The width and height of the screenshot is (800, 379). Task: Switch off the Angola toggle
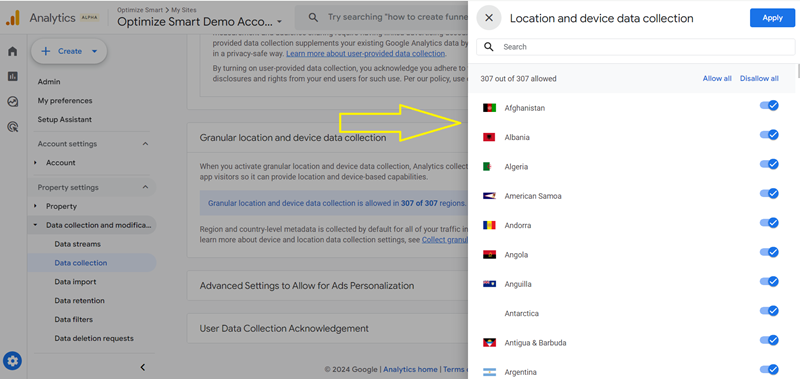pyautogui.click(x=769, y=252)
